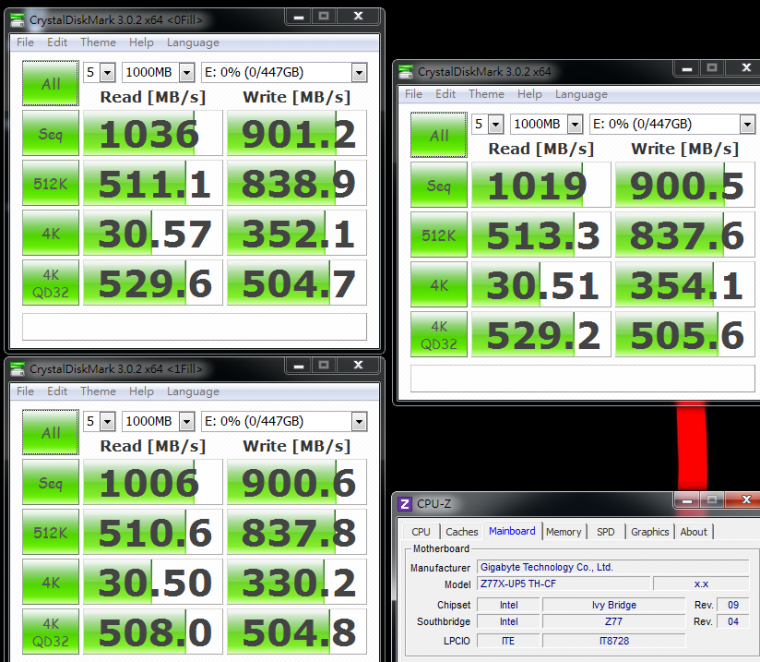Open Theme menu in the 0Fill window
The width and height of the screenshot is (760, 662).
point(98,42)
